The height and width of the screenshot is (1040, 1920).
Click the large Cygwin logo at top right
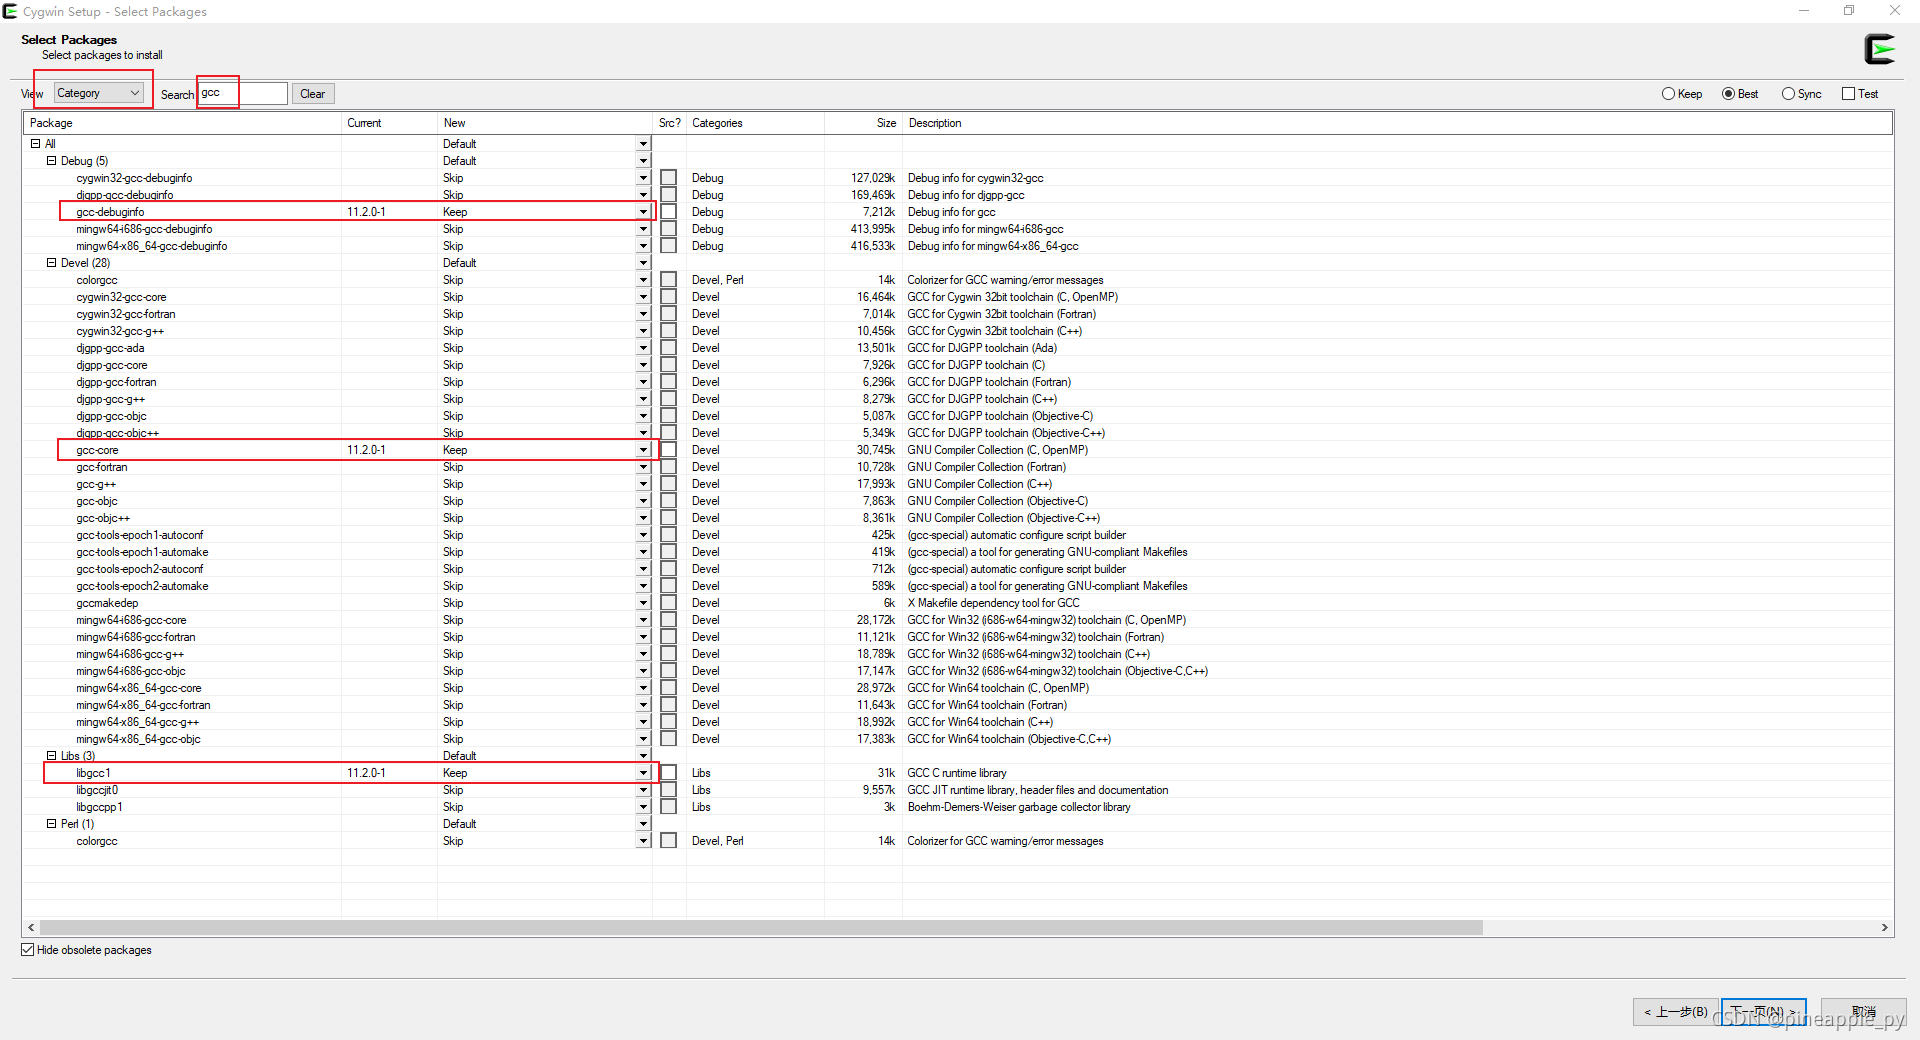[x=1879, y=49]
